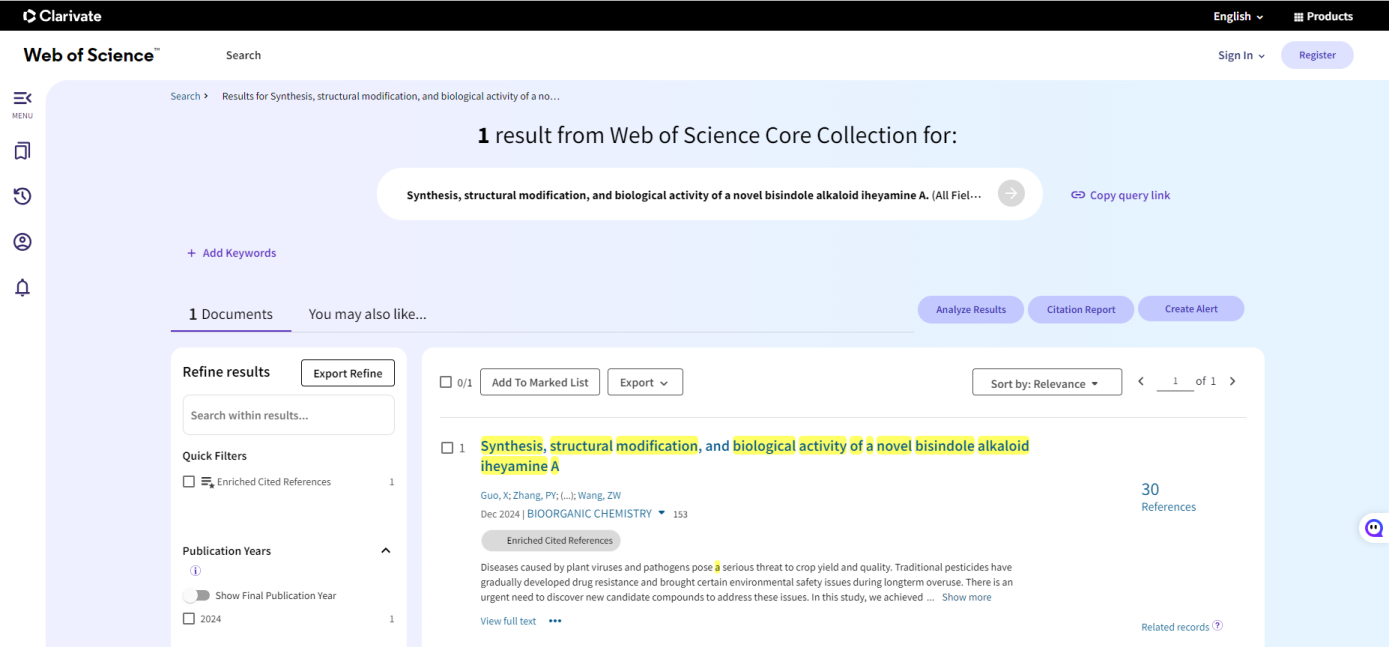
Task: Click author Guo, X link
Action: pos(494,495)
